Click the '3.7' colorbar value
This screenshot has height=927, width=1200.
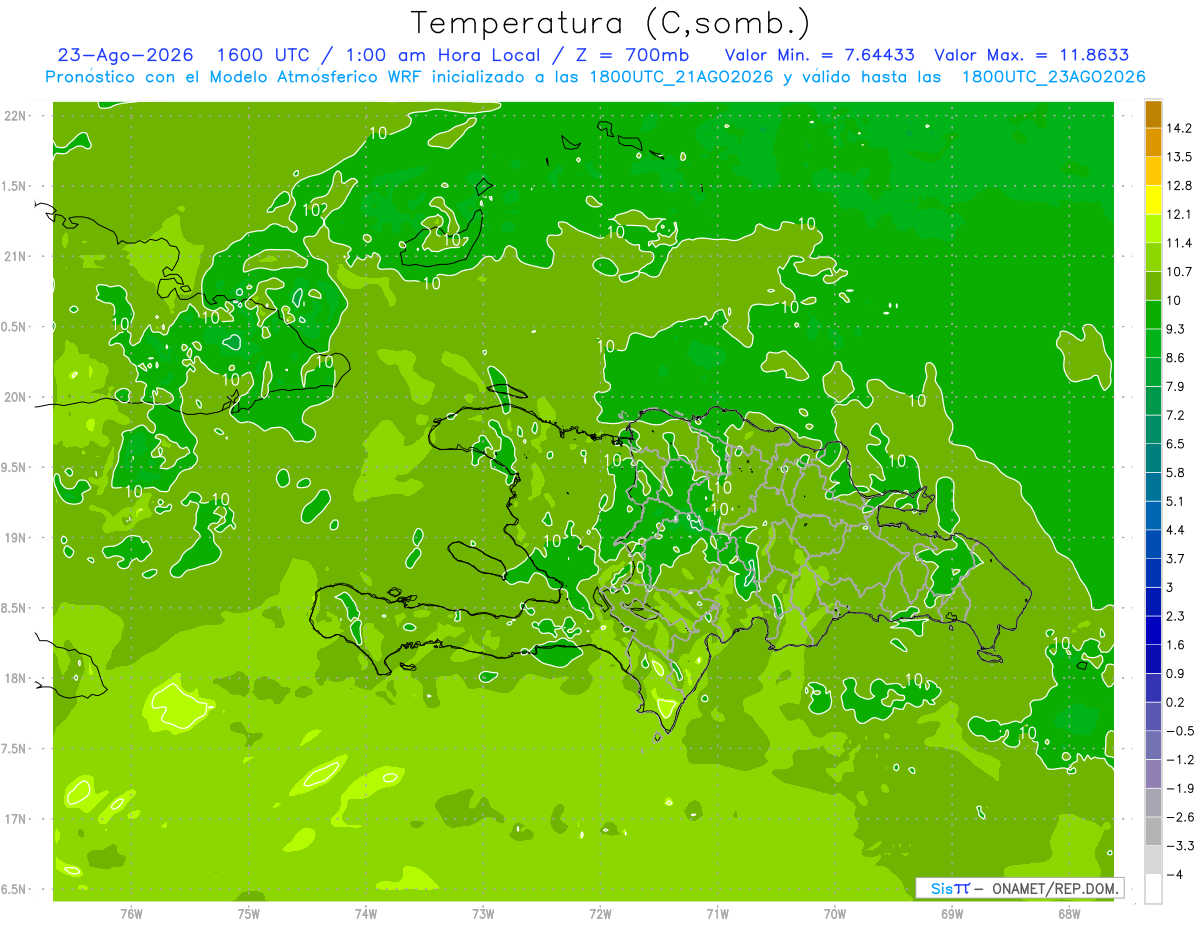pos(1177,558)
